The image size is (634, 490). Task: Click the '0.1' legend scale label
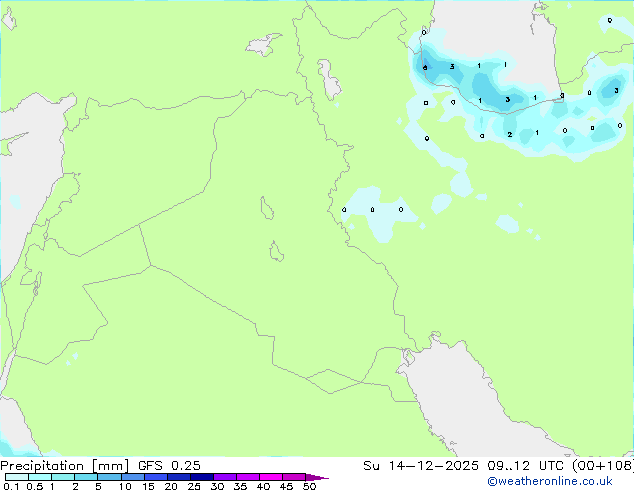pyautogui.click(x=11, y=486)
